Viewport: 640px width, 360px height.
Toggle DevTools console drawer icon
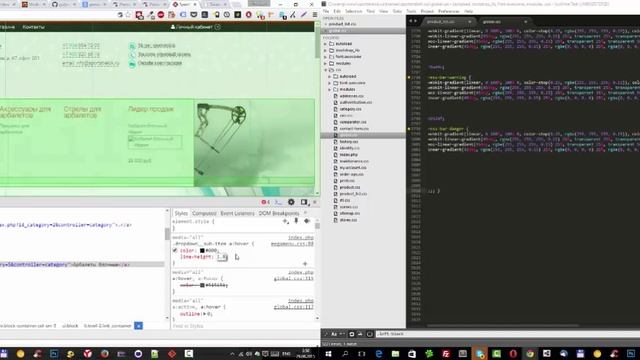coord(278,202)
